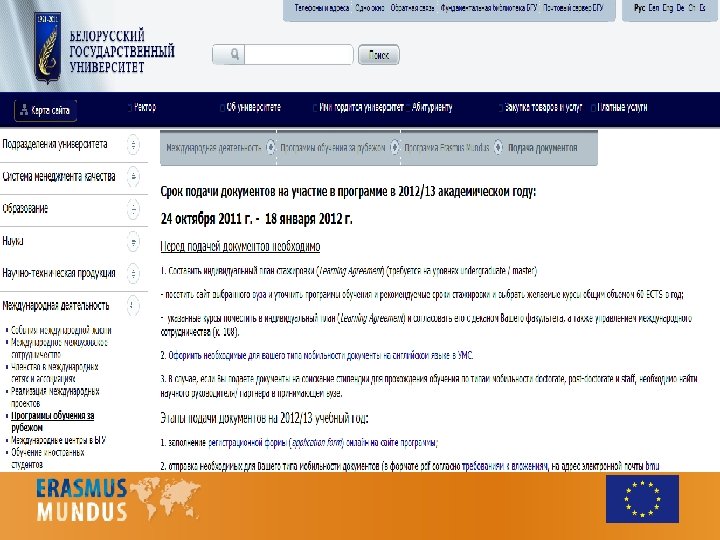Open the Об университете menu

pos(253,107)
